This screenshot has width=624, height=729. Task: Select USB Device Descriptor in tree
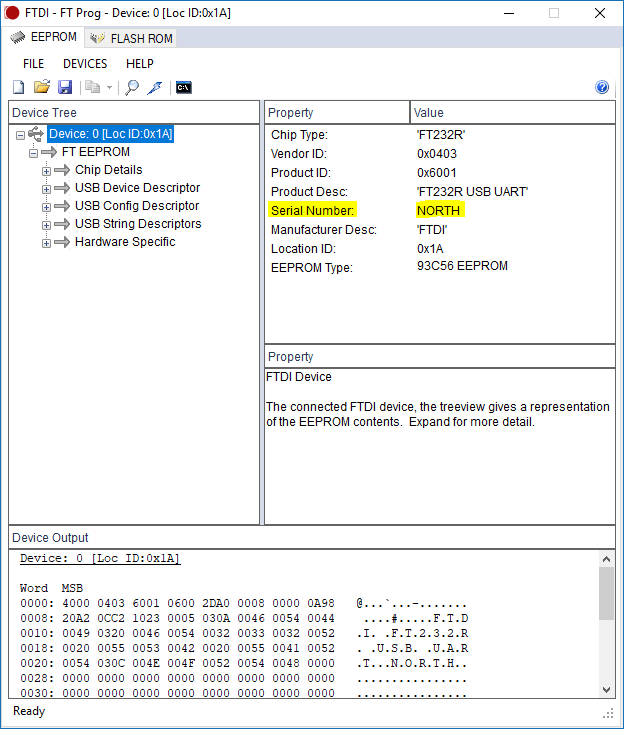click(137, 188)
